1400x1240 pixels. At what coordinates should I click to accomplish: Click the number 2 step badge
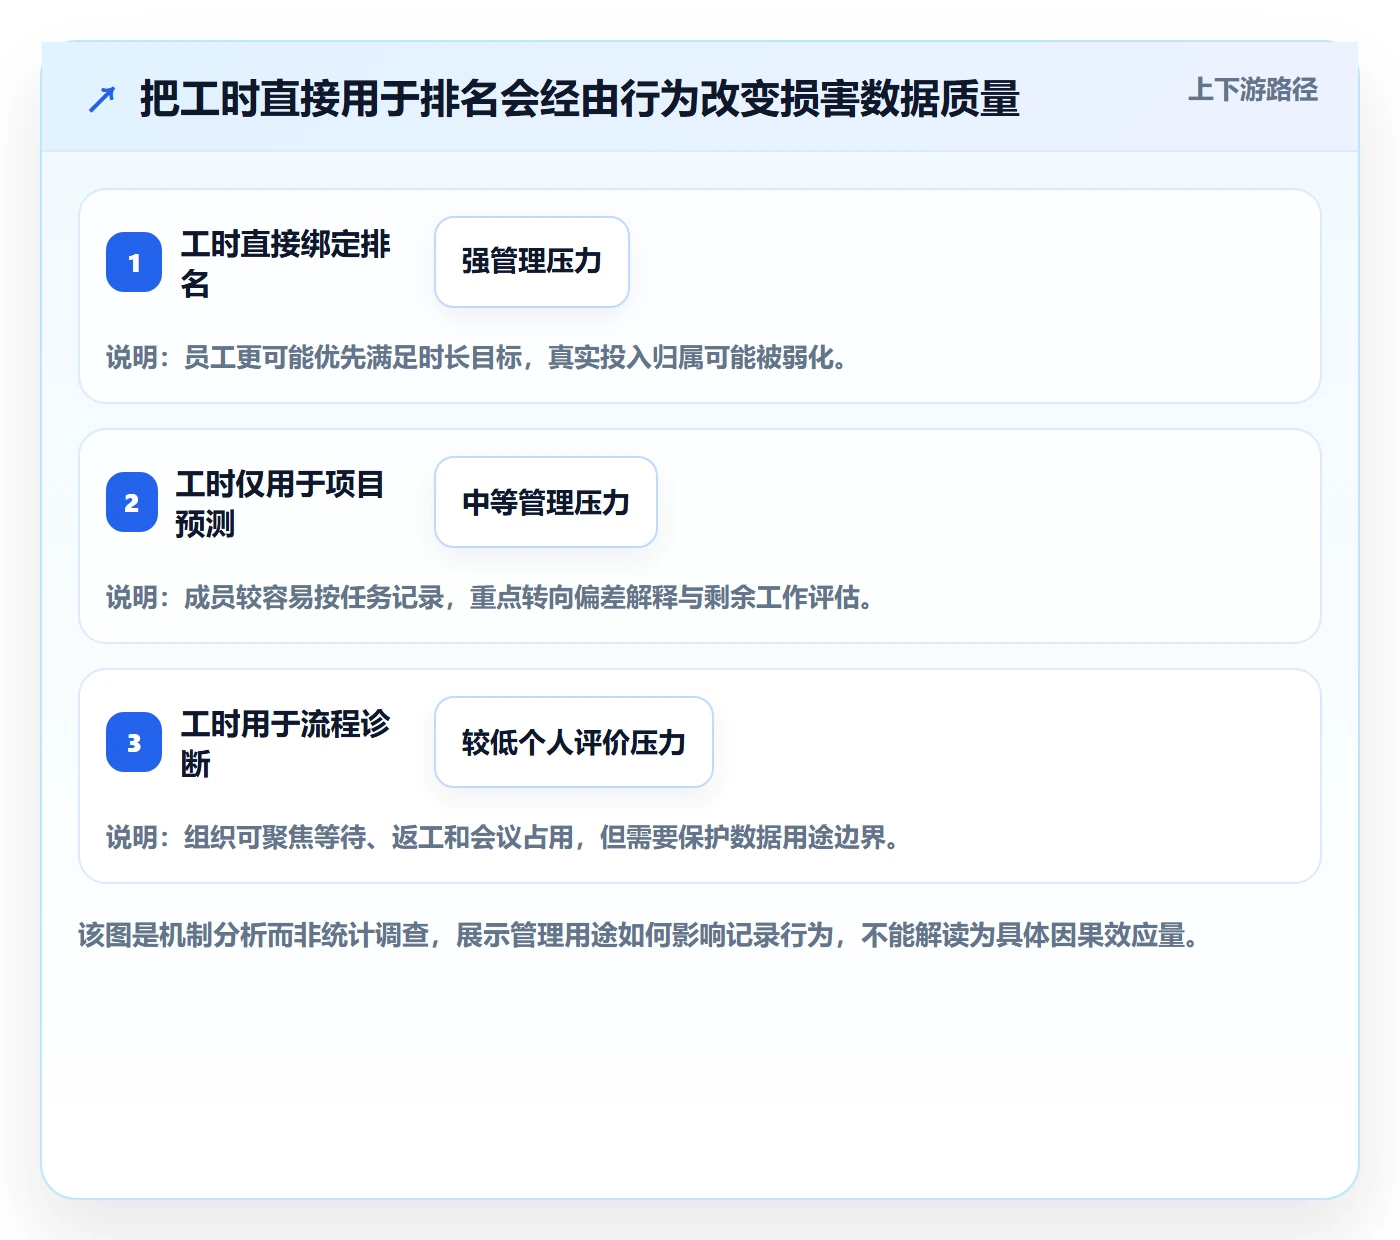pos(132,502)
